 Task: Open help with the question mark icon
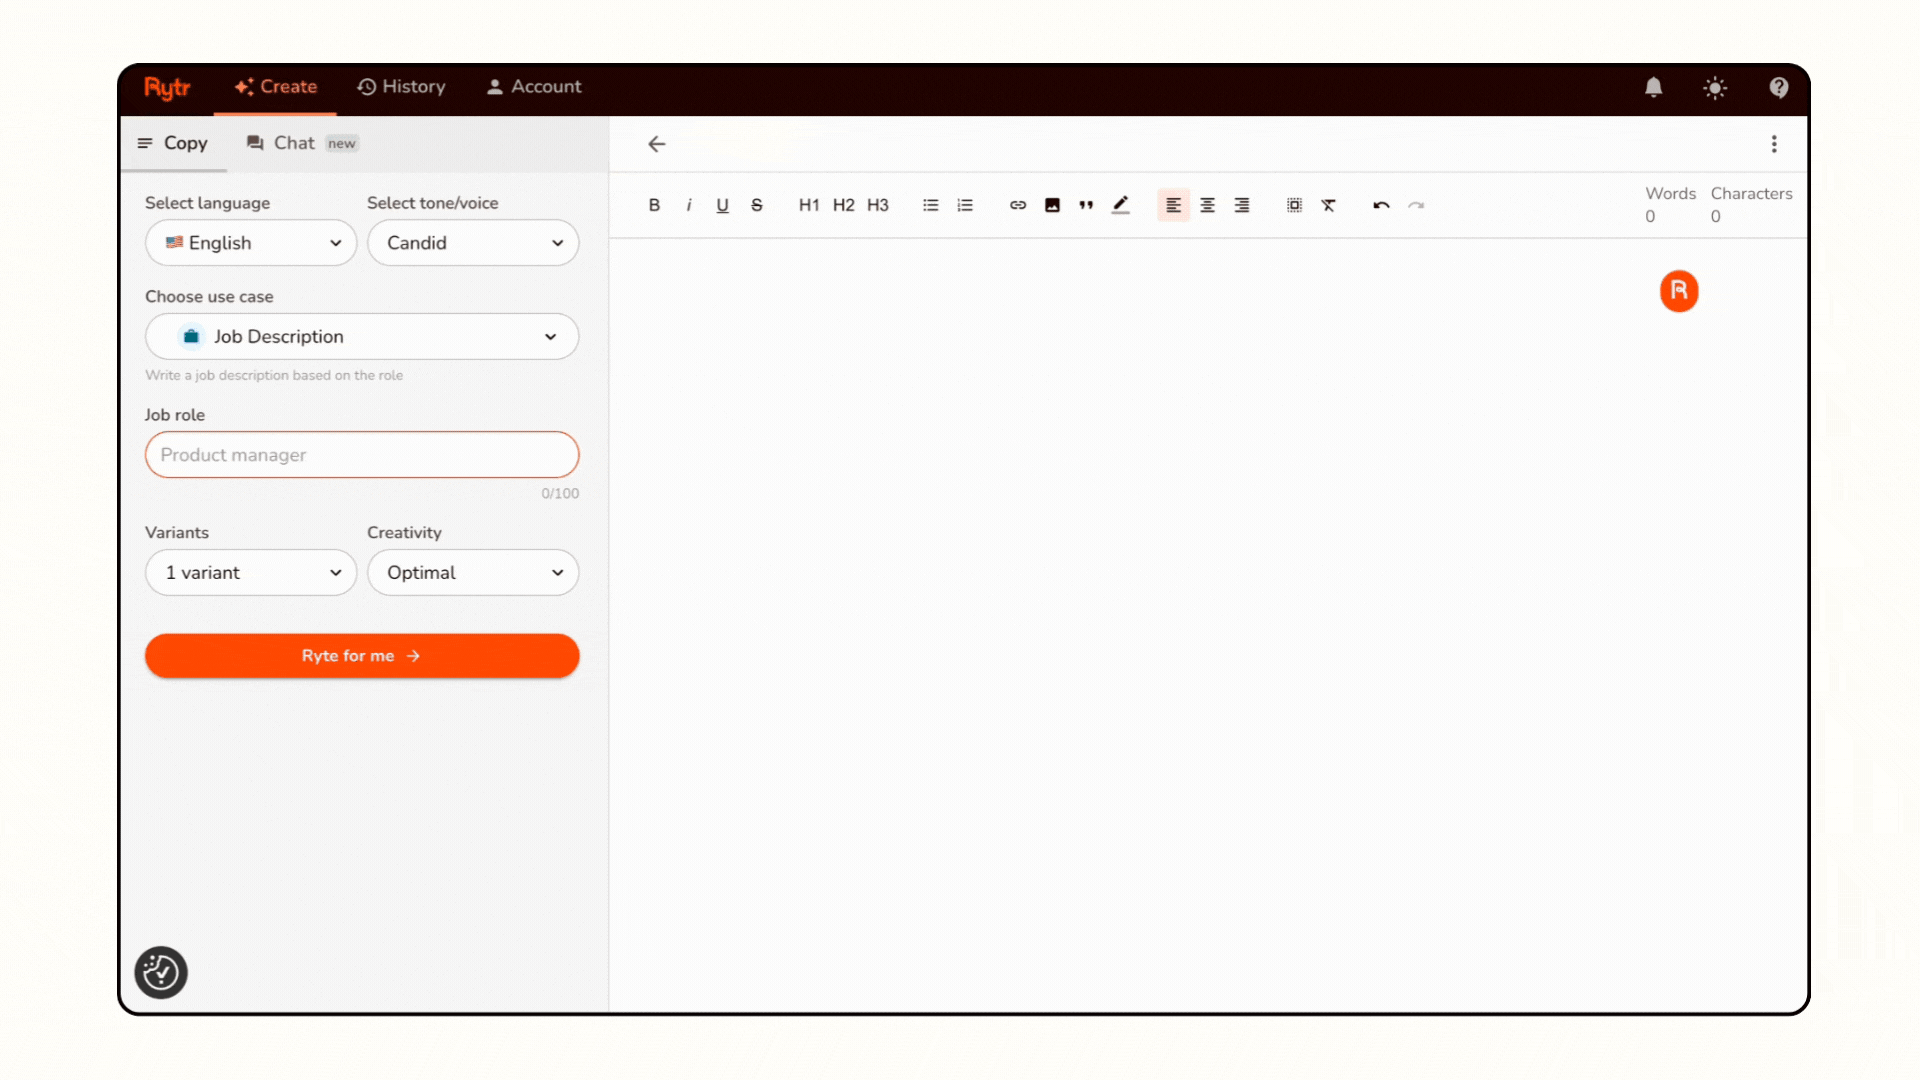click(1778, 88)
